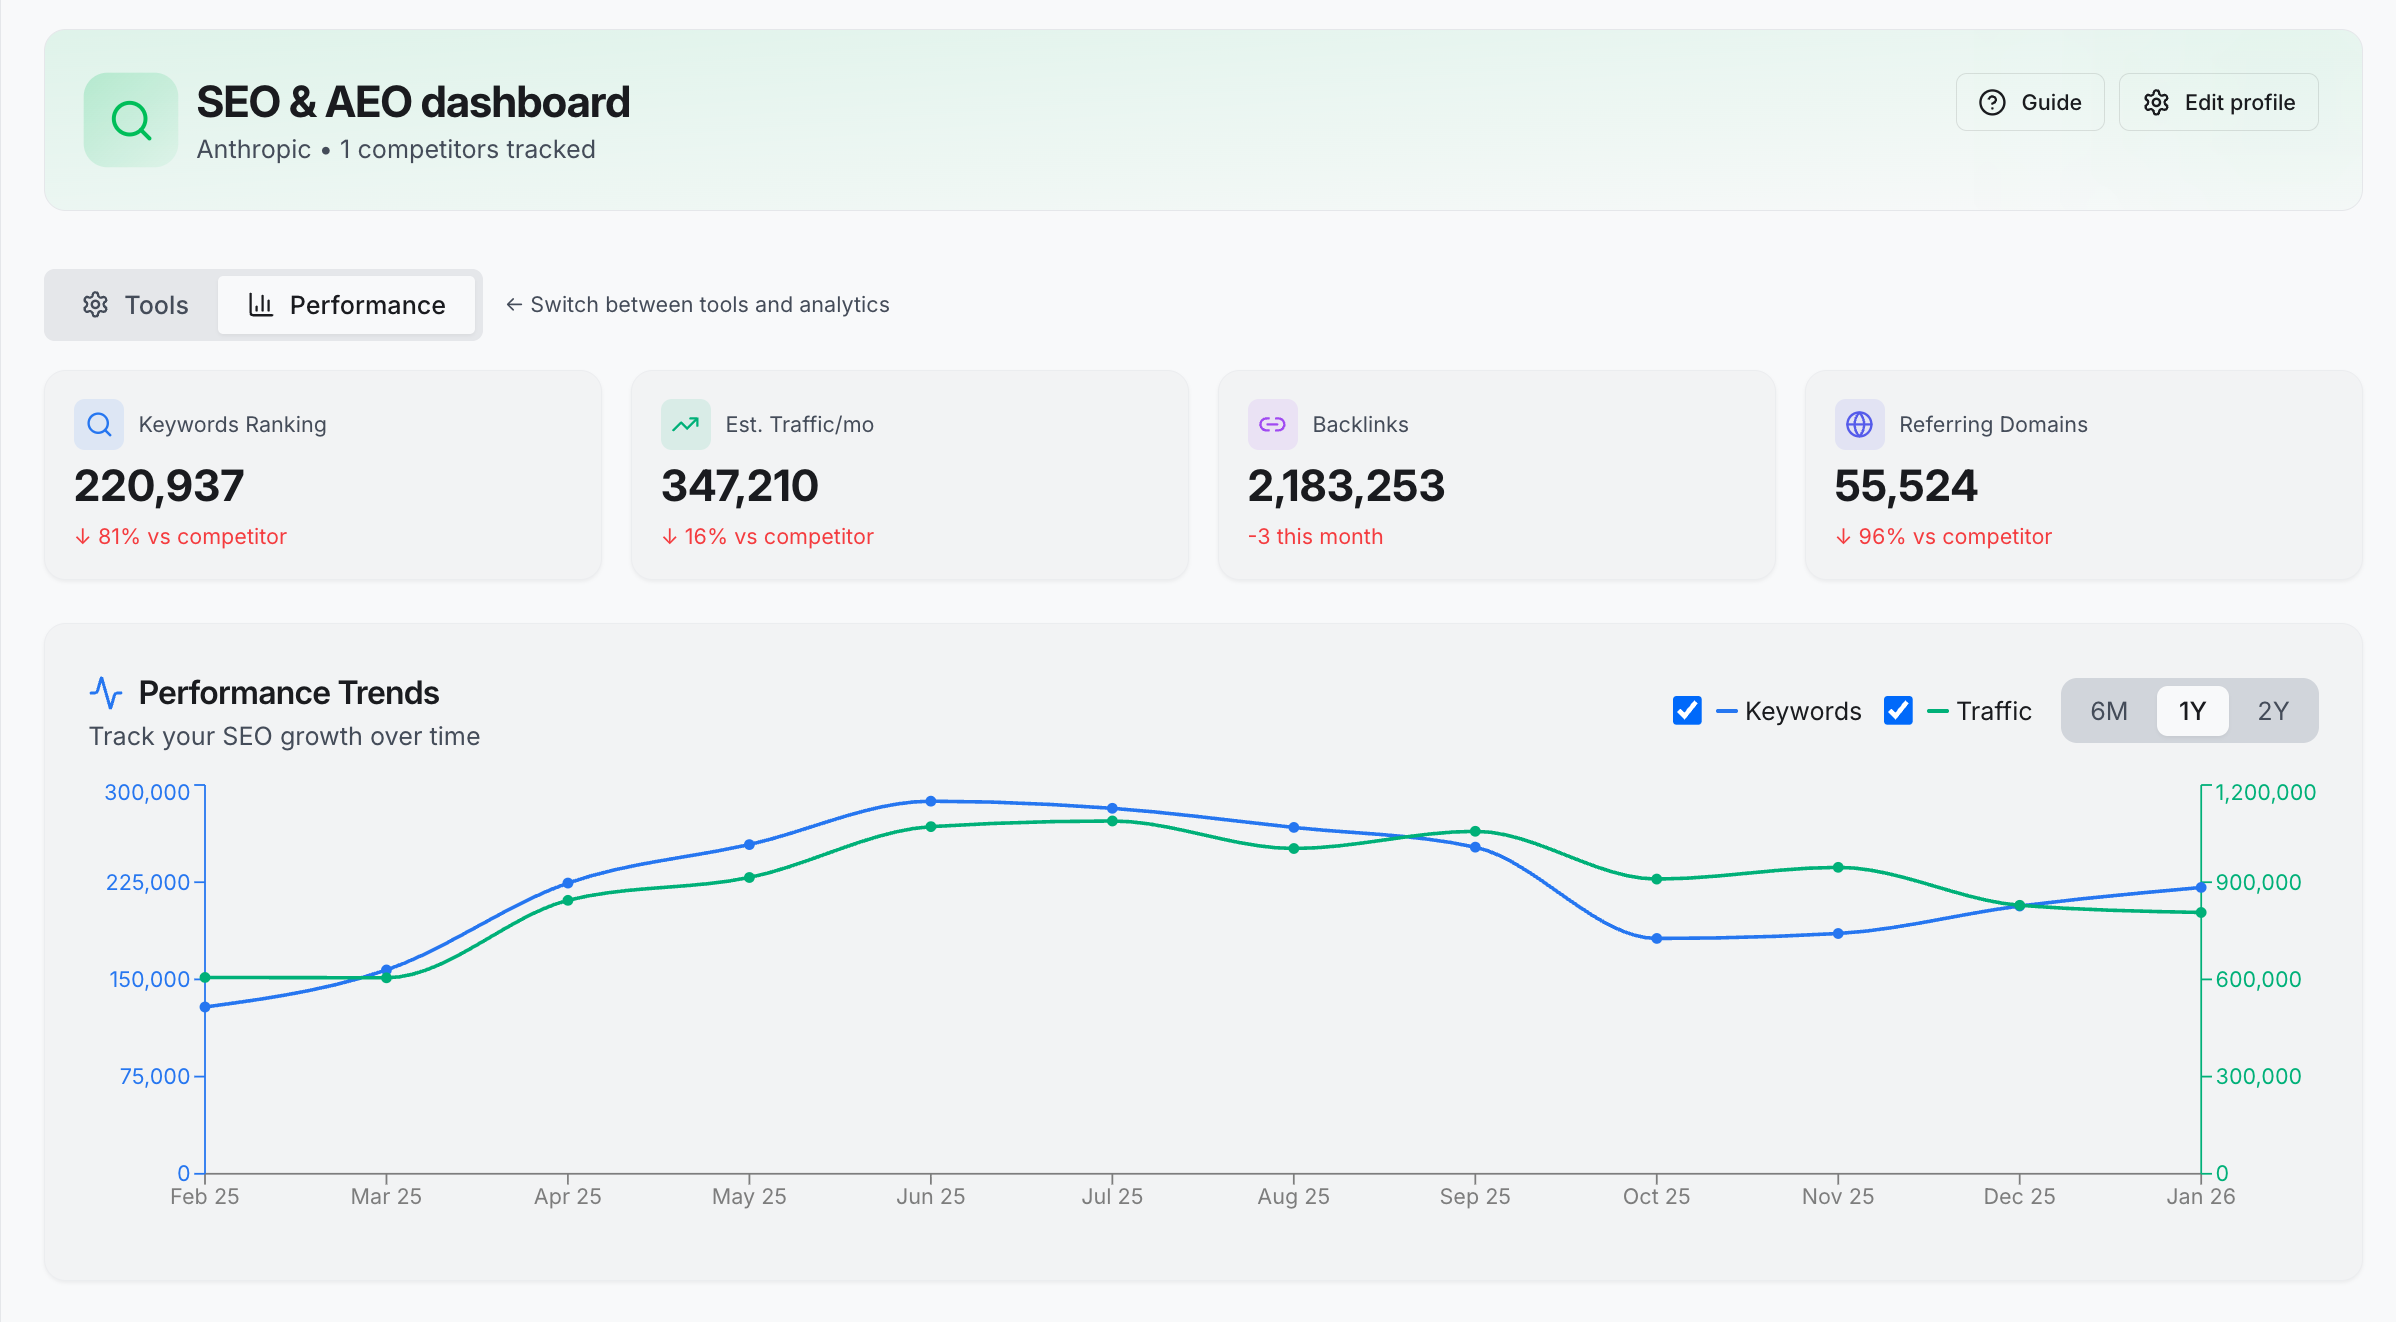Click the Est. Traffic trending-up icon
This screenshot has height=1322, width=2396.
coord(686,425)
